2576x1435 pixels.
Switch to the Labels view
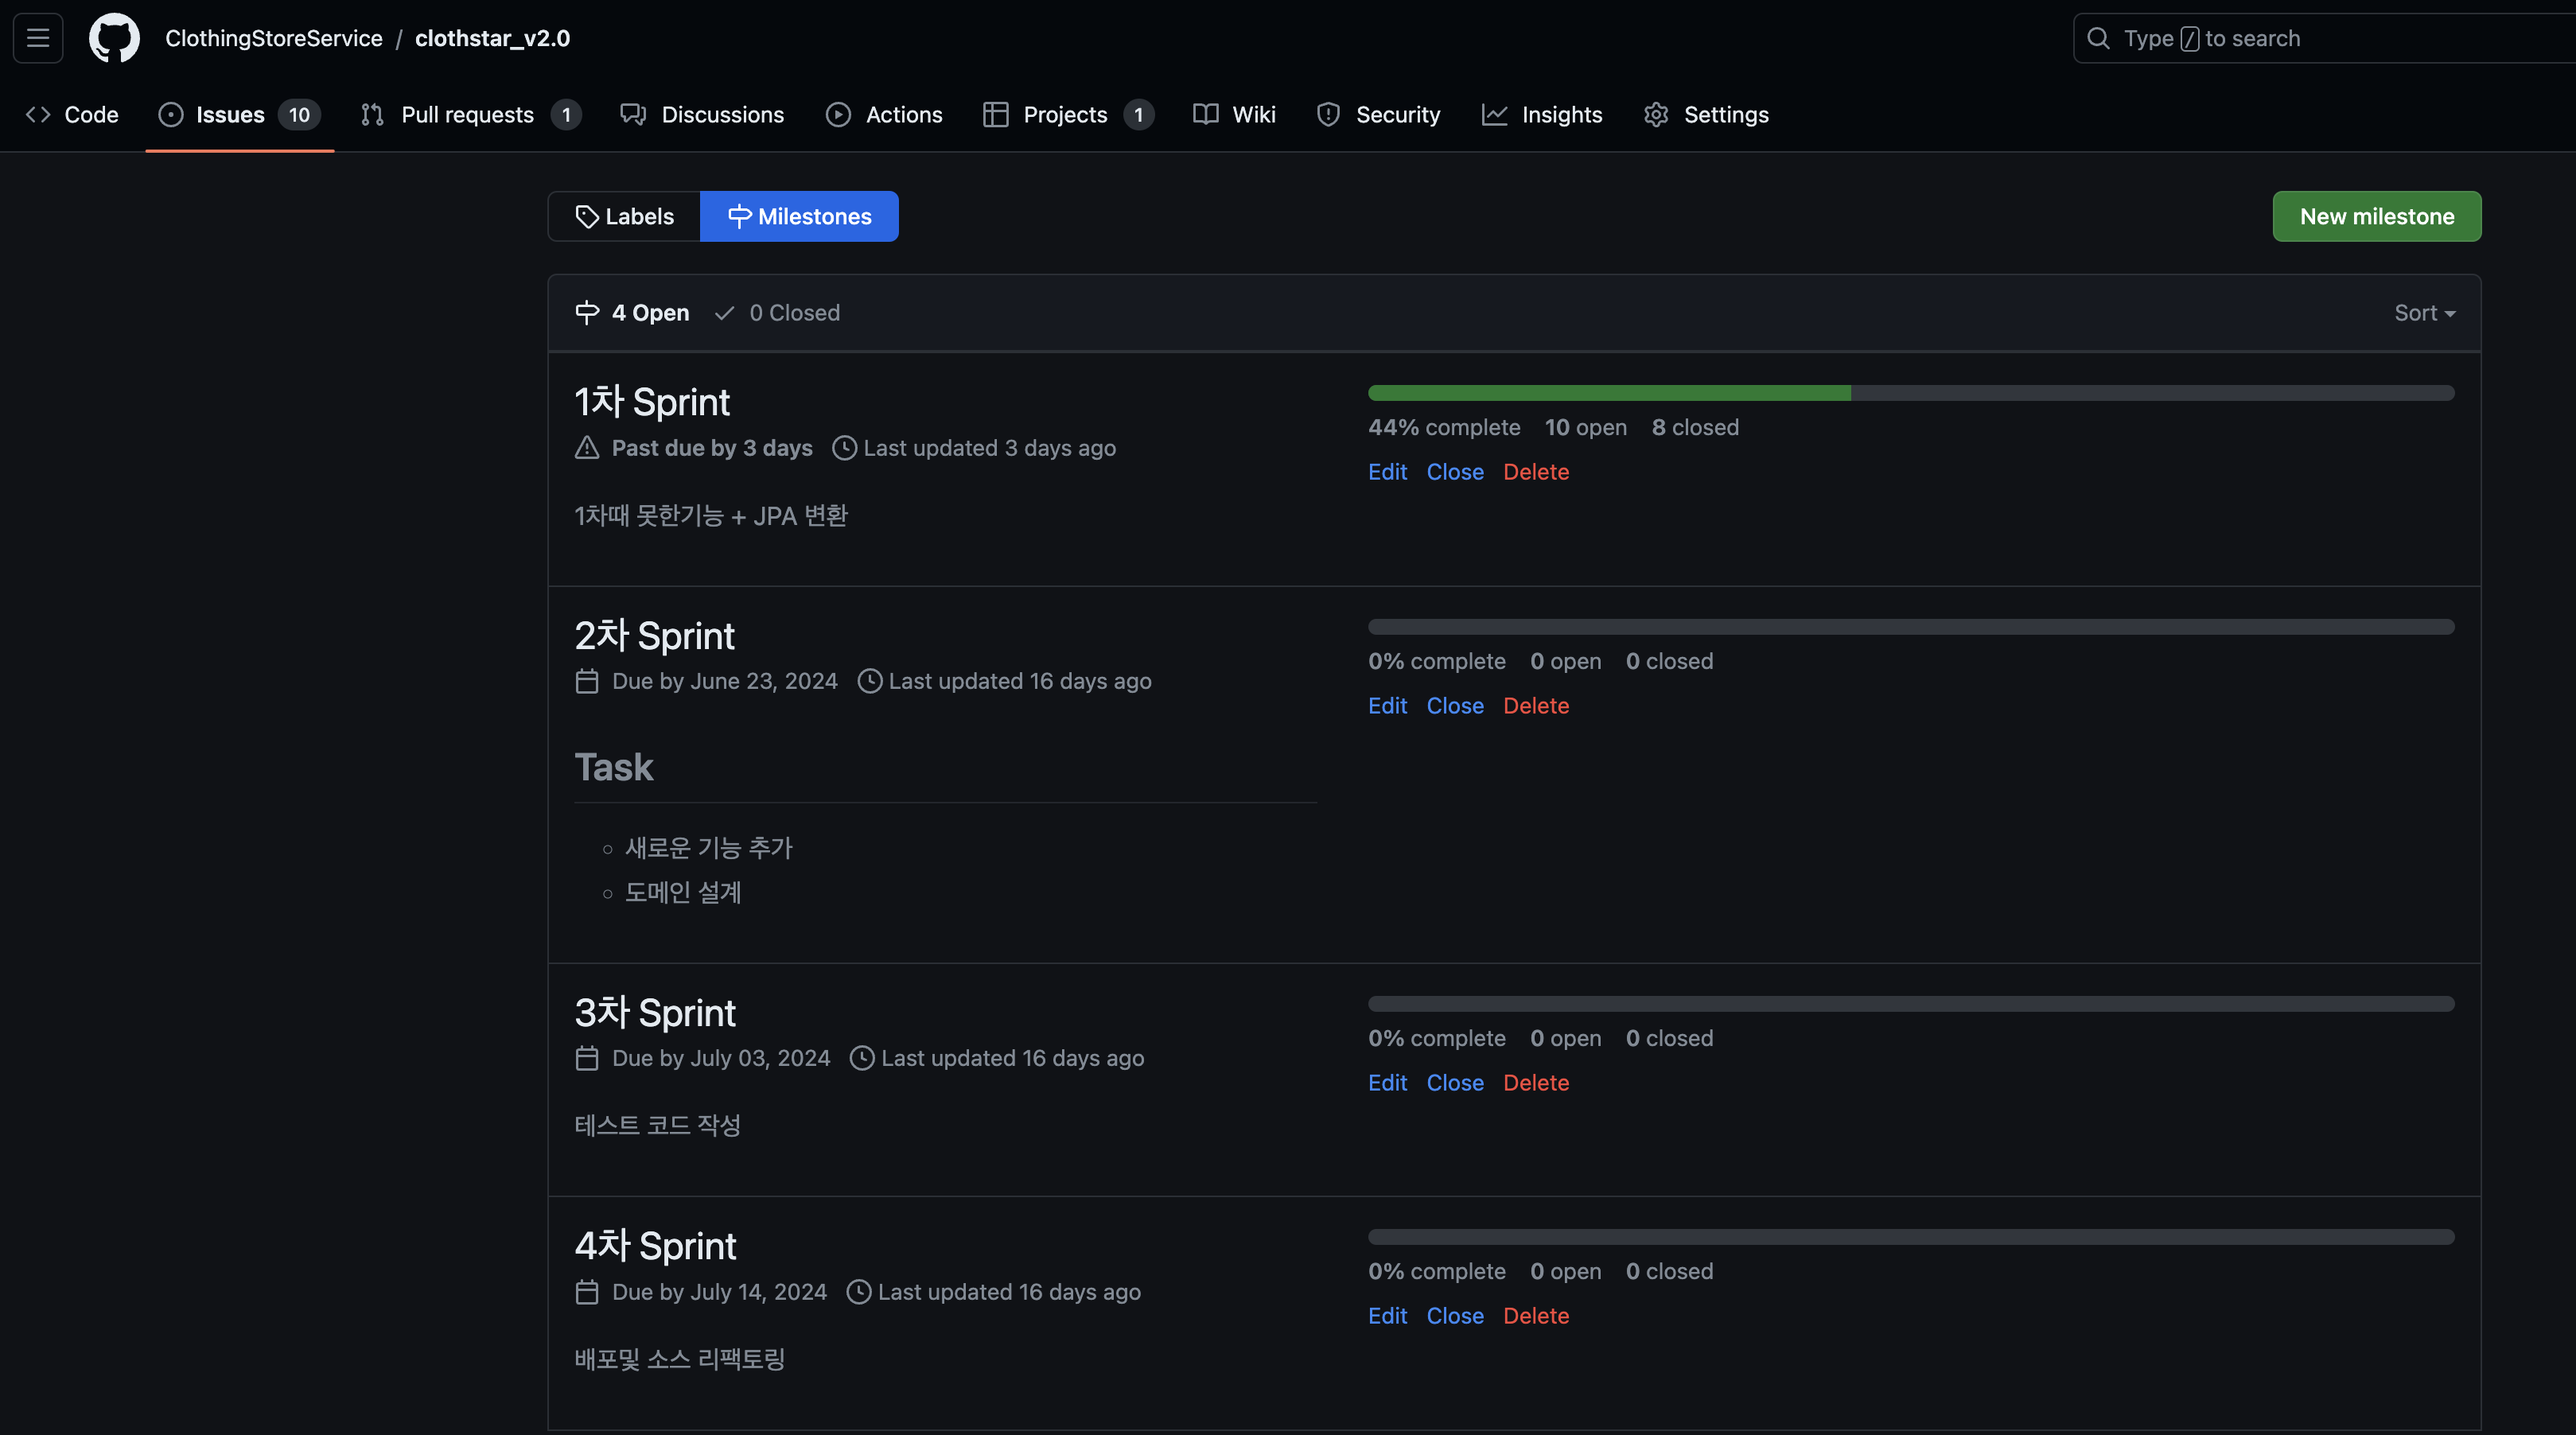625,216
